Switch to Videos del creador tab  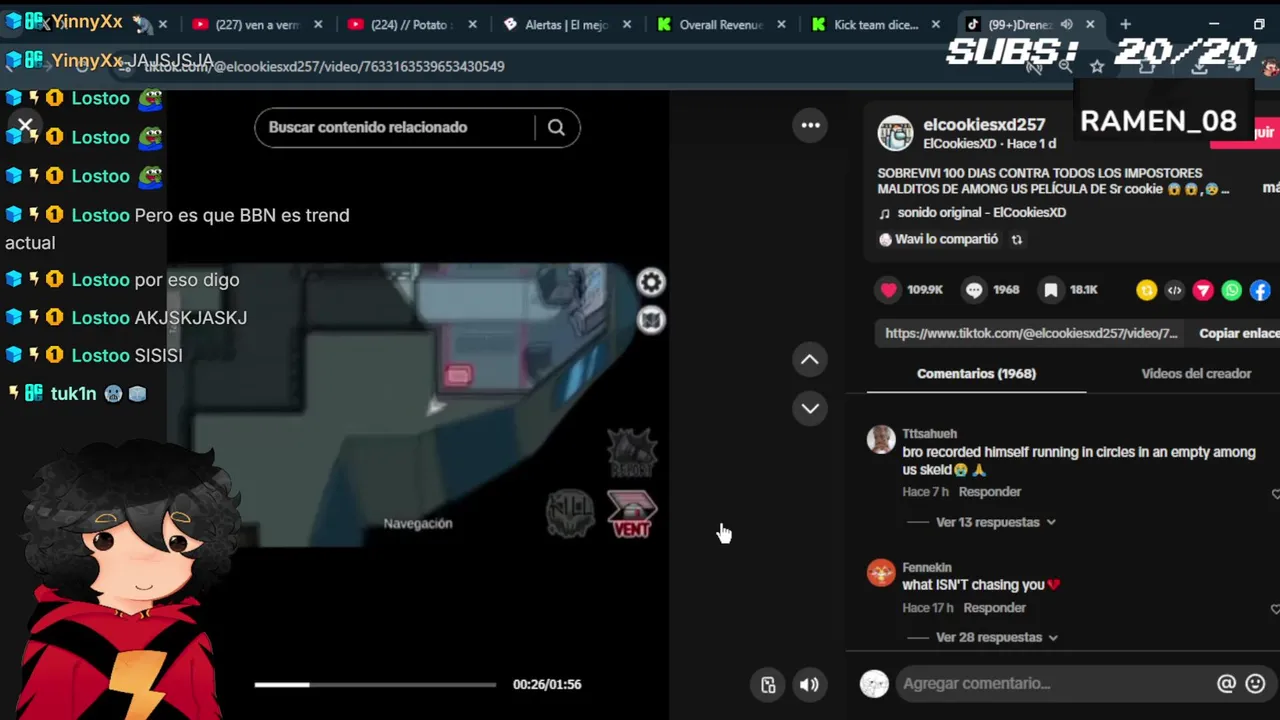point(1196,374)
